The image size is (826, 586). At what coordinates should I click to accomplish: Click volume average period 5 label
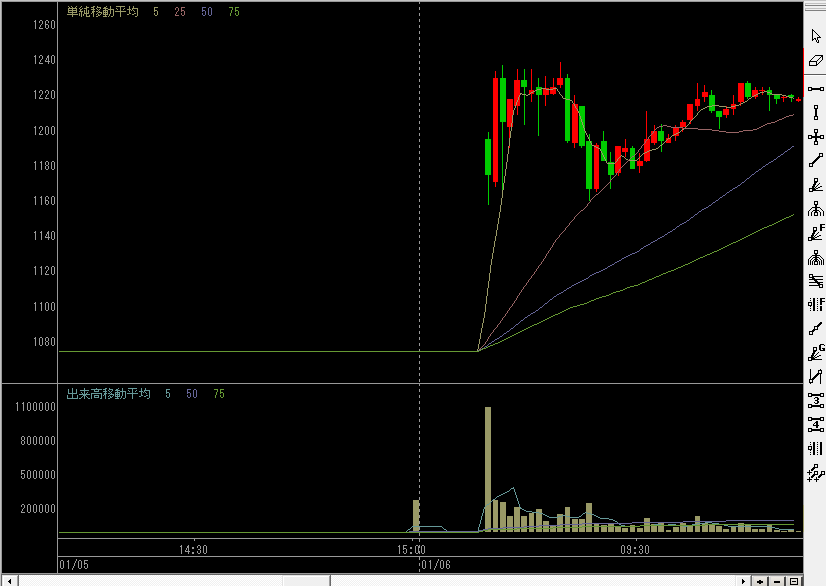tap(168, 394)
